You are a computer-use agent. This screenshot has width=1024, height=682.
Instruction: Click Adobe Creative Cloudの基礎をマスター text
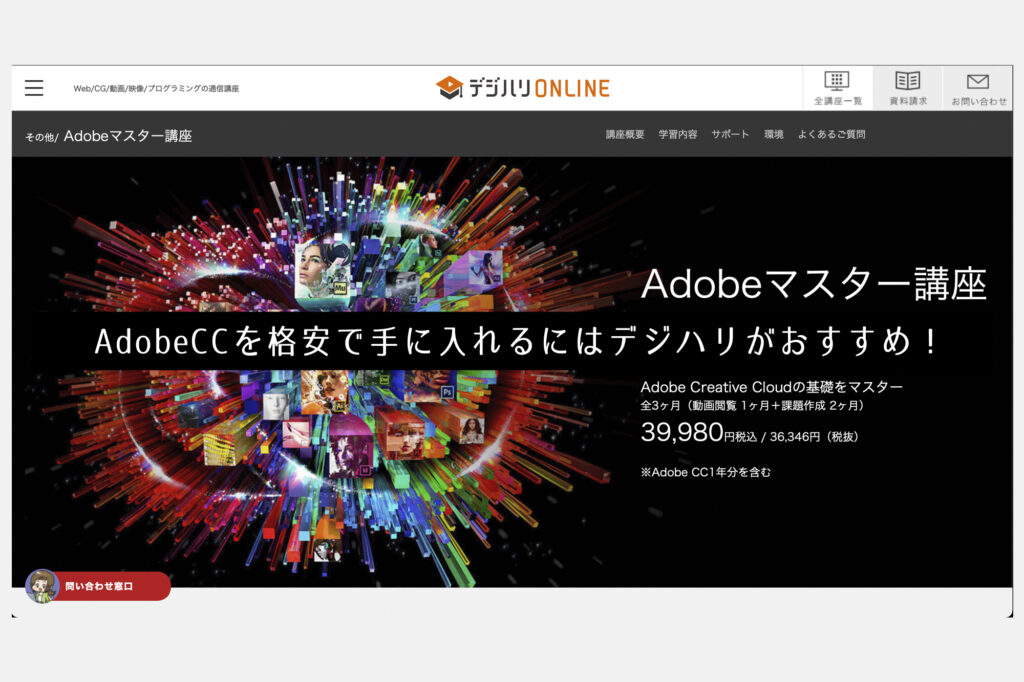click(x=771, y=387)
